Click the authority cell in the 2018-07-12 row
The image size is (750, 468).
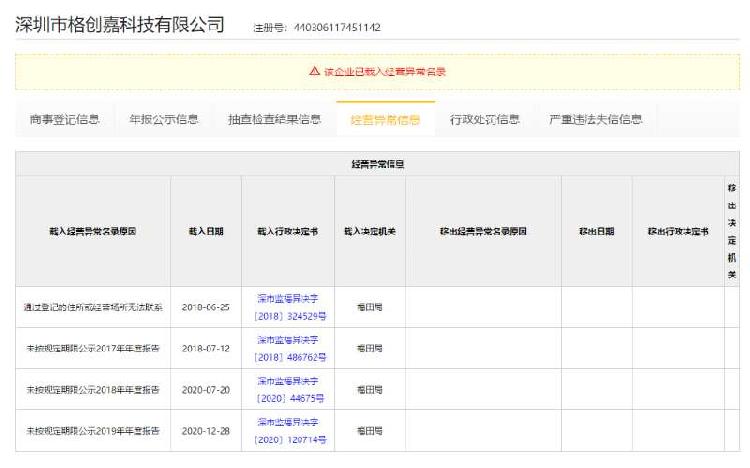pyautogui.click(x=370, y=348)
